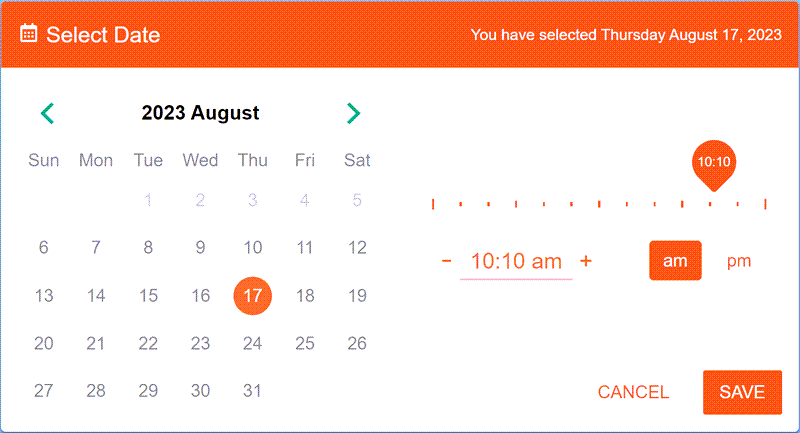
Task: Click the calendar icon beside Select Date
Action: coord(29,34)
